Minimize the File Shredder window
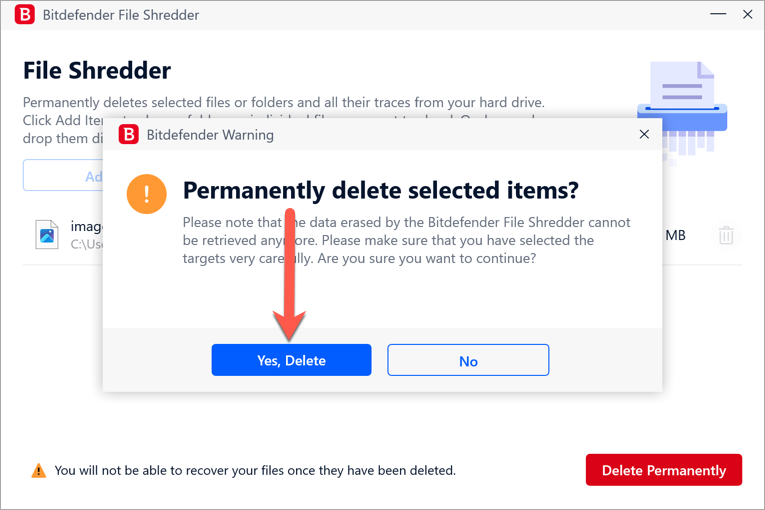The image size is (765, 510). (x=718, y=14)
